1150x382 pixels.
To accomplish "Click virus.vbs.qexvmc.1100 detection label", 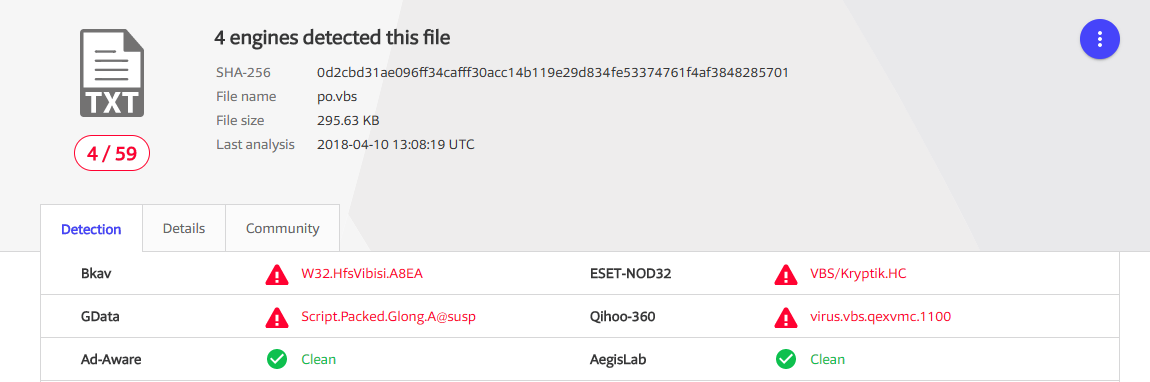I will click(880, 317).
